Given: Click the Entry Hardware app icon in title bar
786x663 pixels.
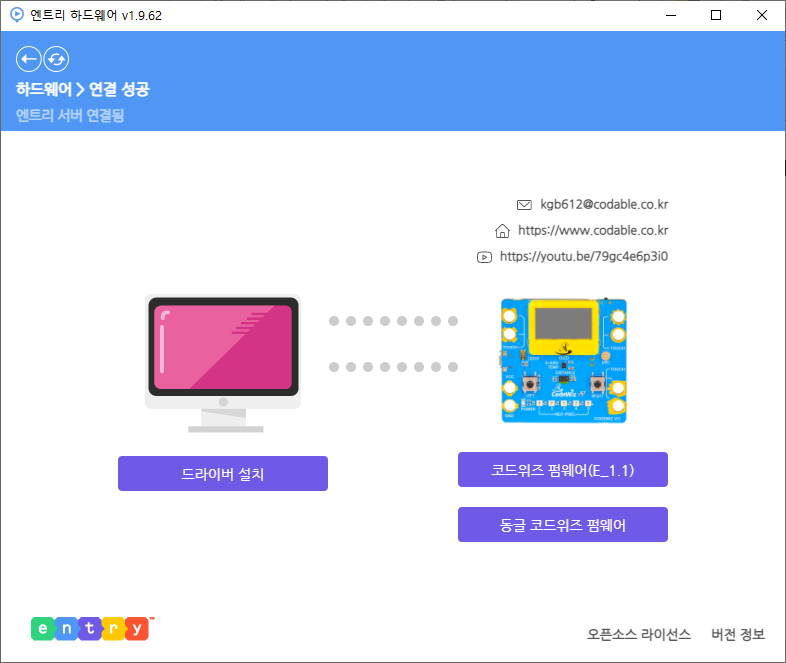Looking at the screenshot, I should (17, 15).
